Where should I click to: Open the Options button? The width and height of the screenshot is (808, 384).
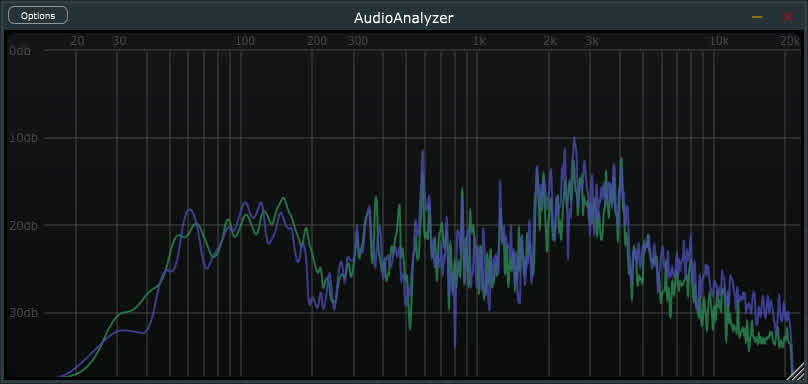pos(38,15)
